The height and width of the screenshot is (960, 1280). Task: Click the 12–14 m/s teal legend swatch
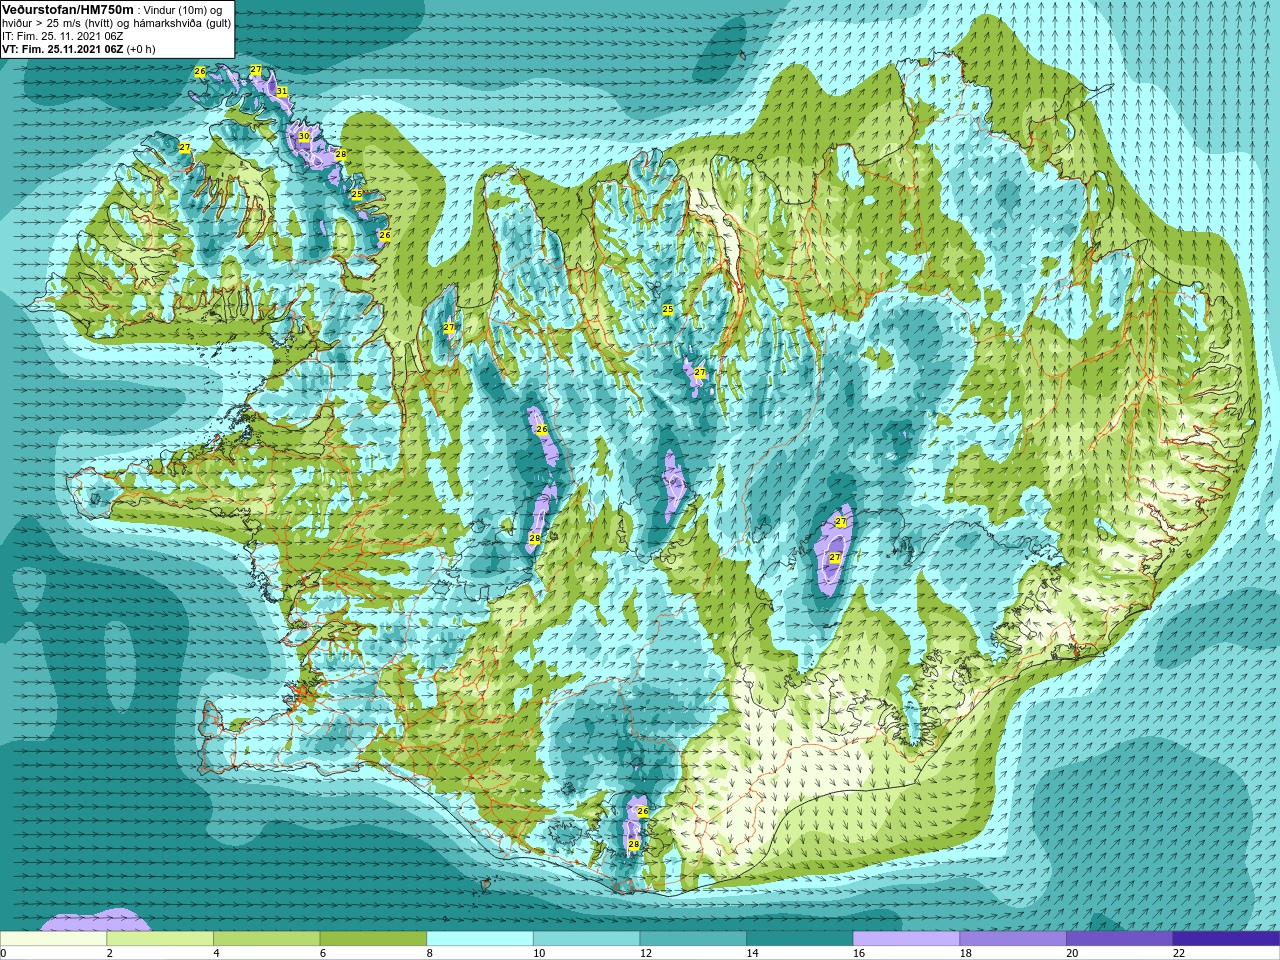[693, 939]
